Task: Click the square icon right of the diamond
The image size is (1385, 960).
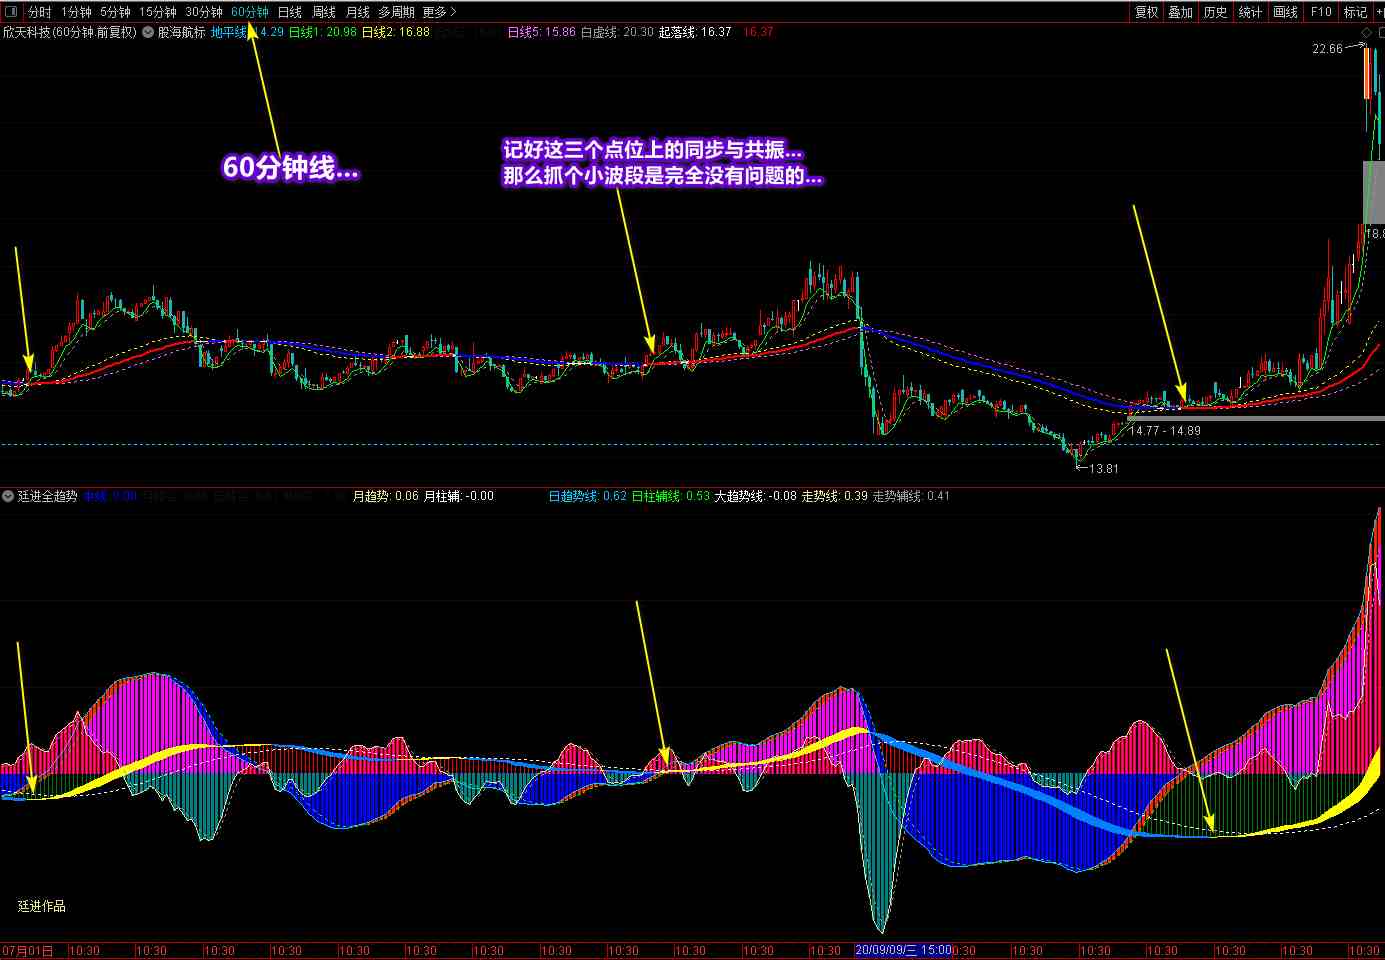Action: coord(1380,33)
